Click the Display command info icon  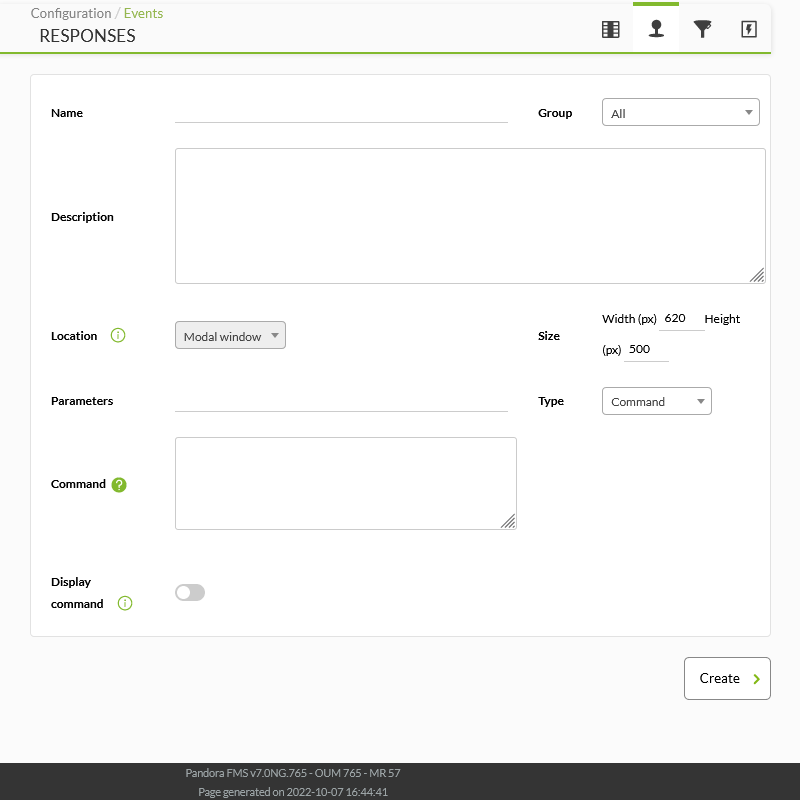coord(125,603)
